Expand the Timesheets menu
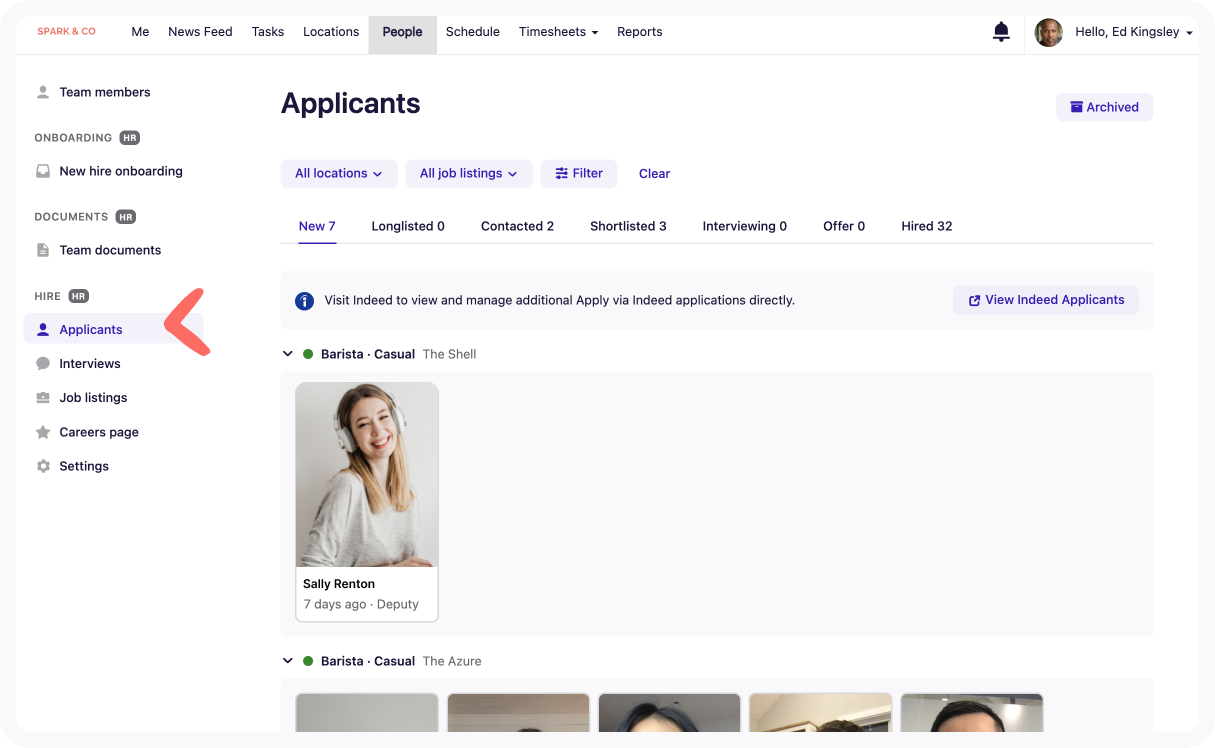Screen dimensions: 1215x748 pos(558,32)
